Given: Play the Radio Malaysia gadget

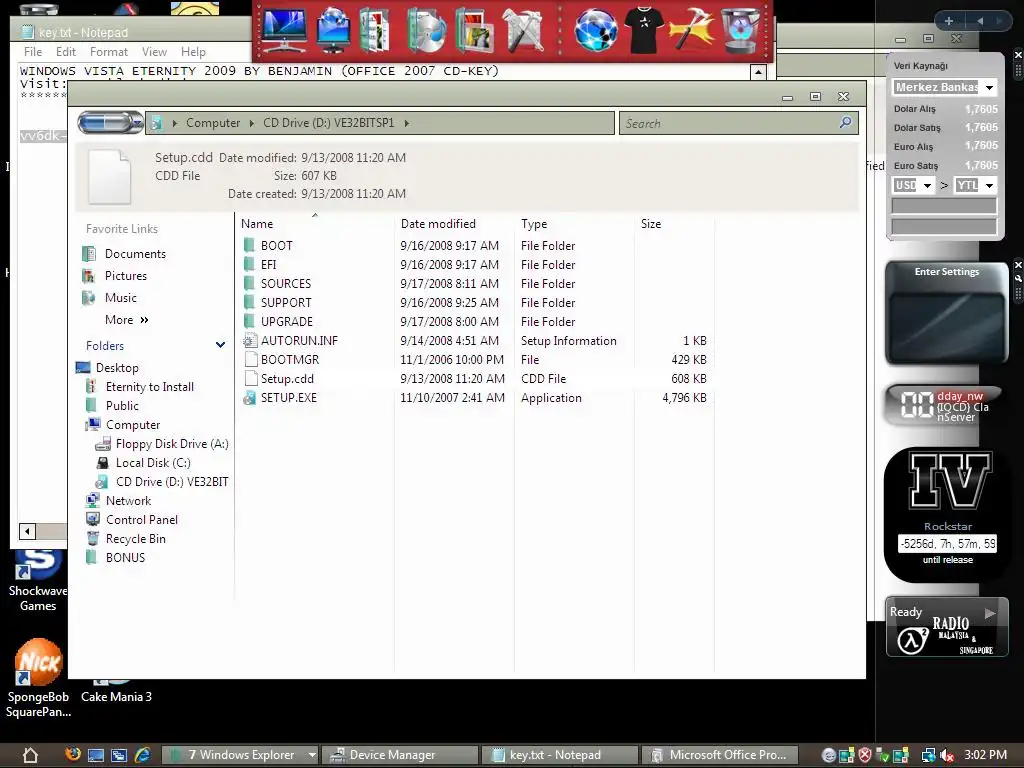Looking at the screenshot, I should point(990,613).
